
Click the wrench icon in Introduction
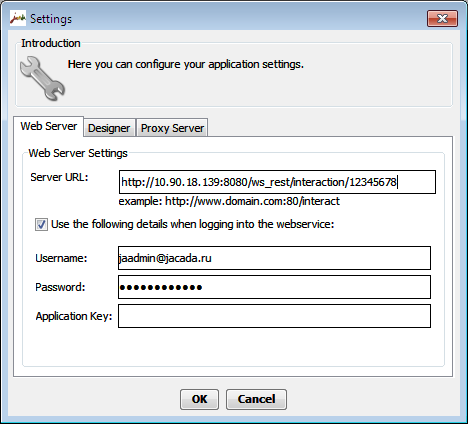(x=42, y=79)
